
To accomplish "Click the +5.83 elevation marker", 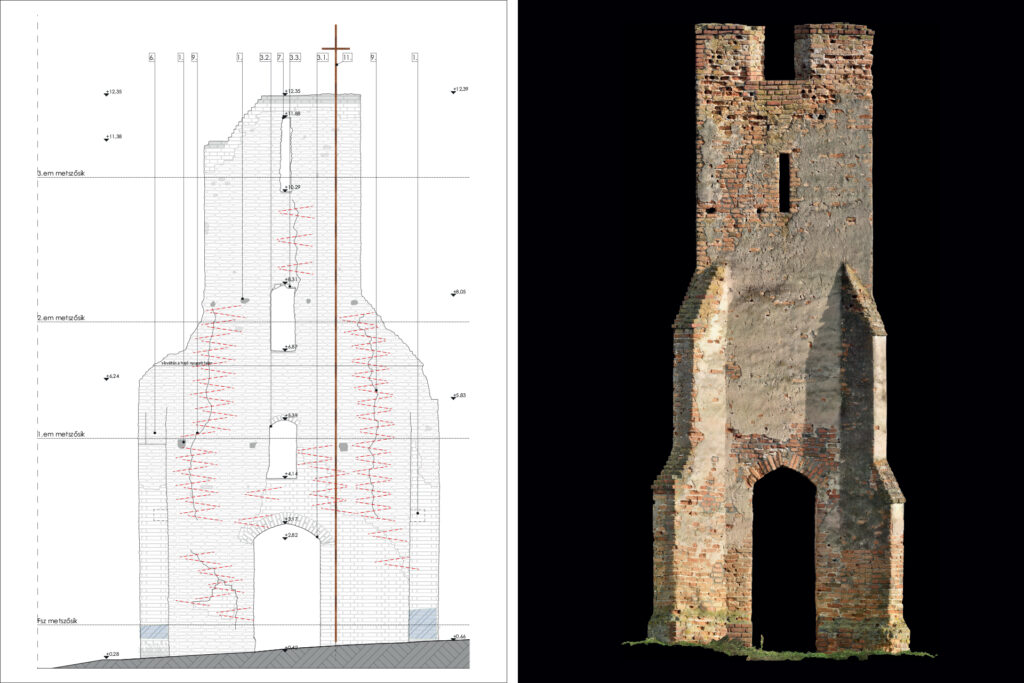I will pos(459,396).
